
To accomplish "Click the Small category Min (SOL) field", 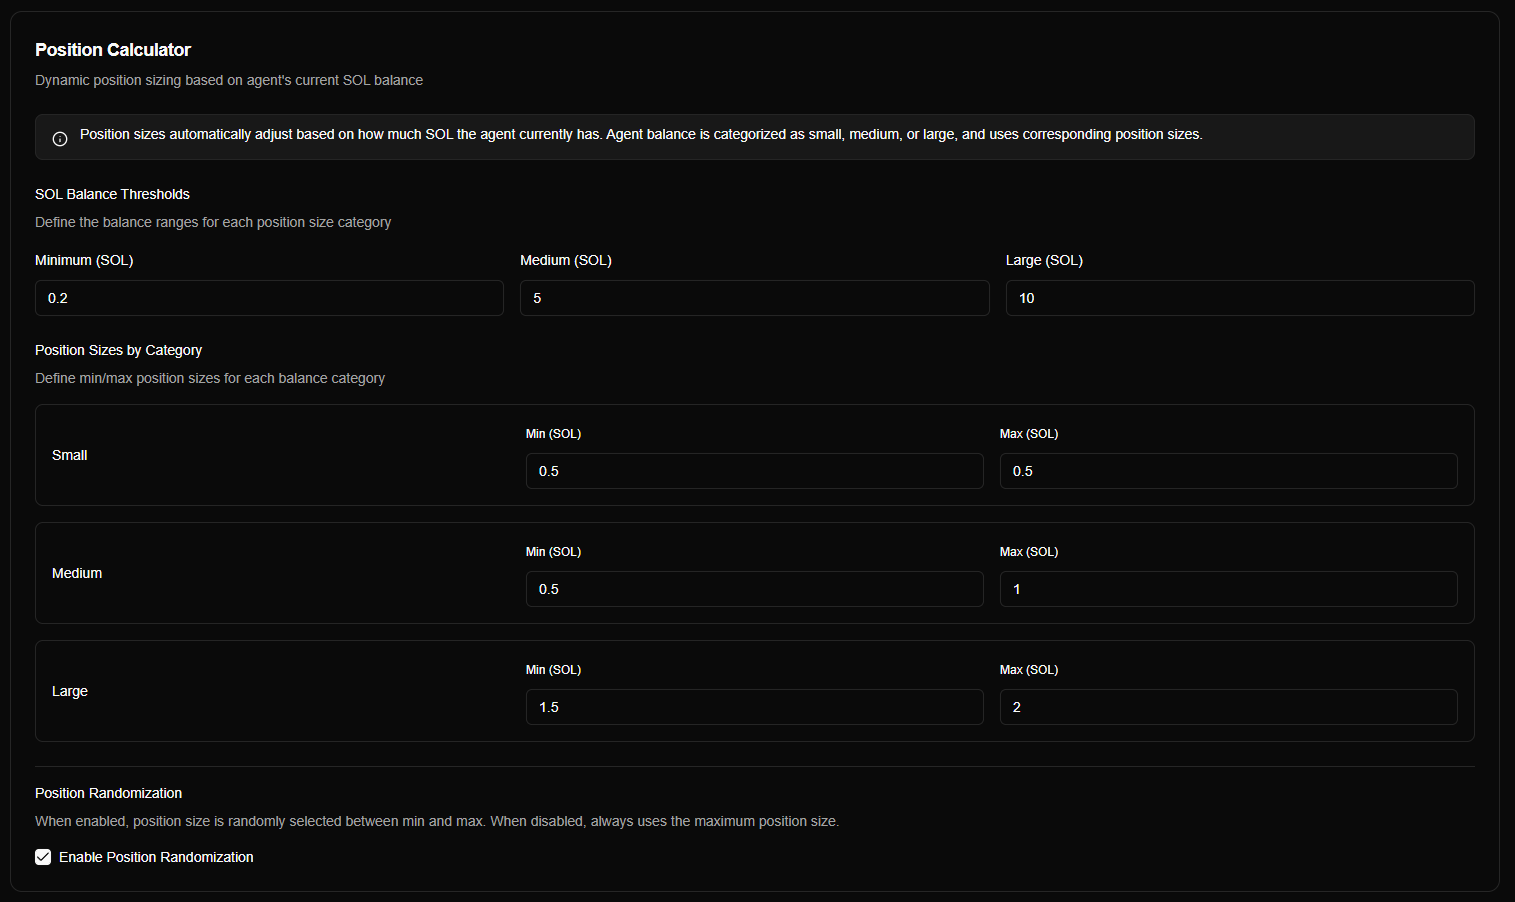I will [x=754, y=471].
